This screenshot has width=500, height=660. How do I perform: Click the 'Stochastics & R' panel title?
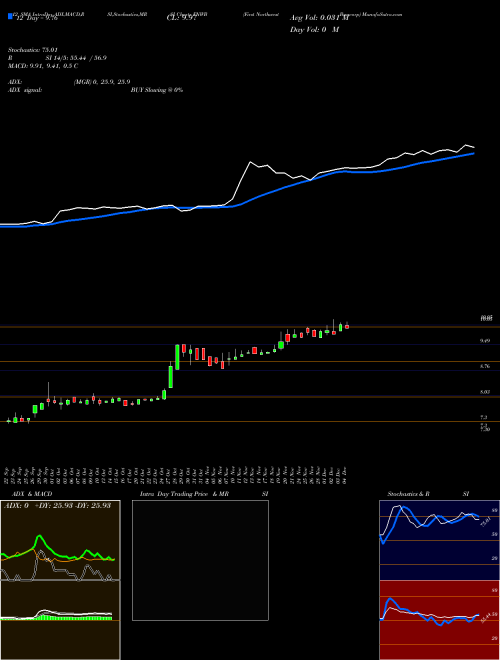[409, 494]
